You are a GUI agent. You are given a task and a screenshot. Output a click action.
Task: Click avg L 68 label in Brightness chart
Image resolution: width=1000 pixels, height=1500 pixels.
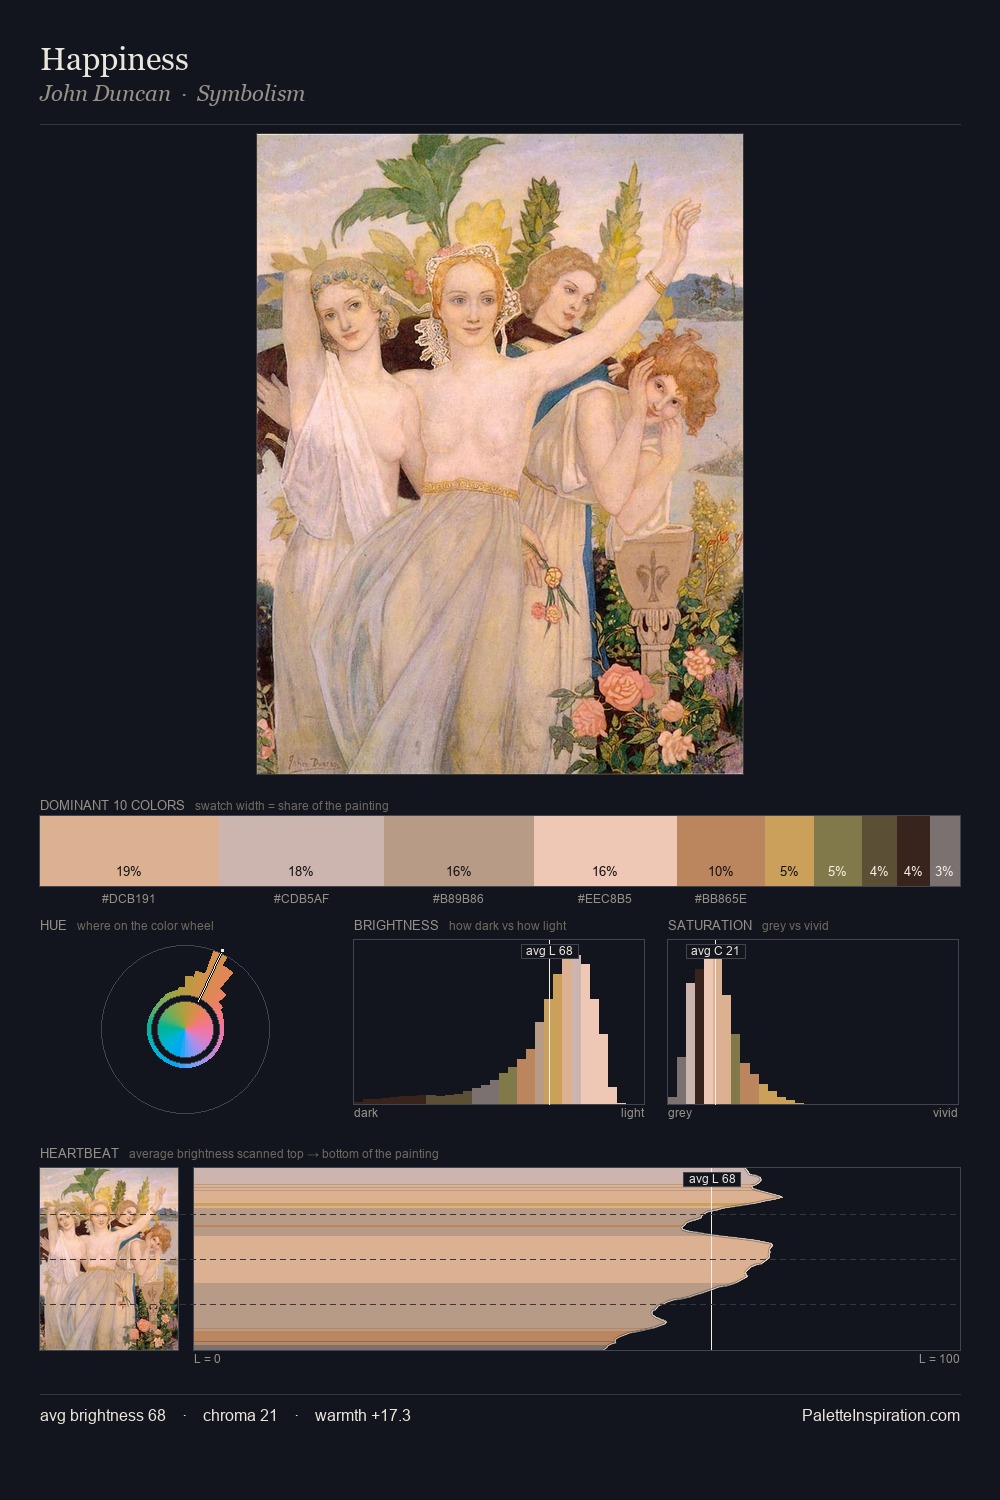(x=549, y=951)
